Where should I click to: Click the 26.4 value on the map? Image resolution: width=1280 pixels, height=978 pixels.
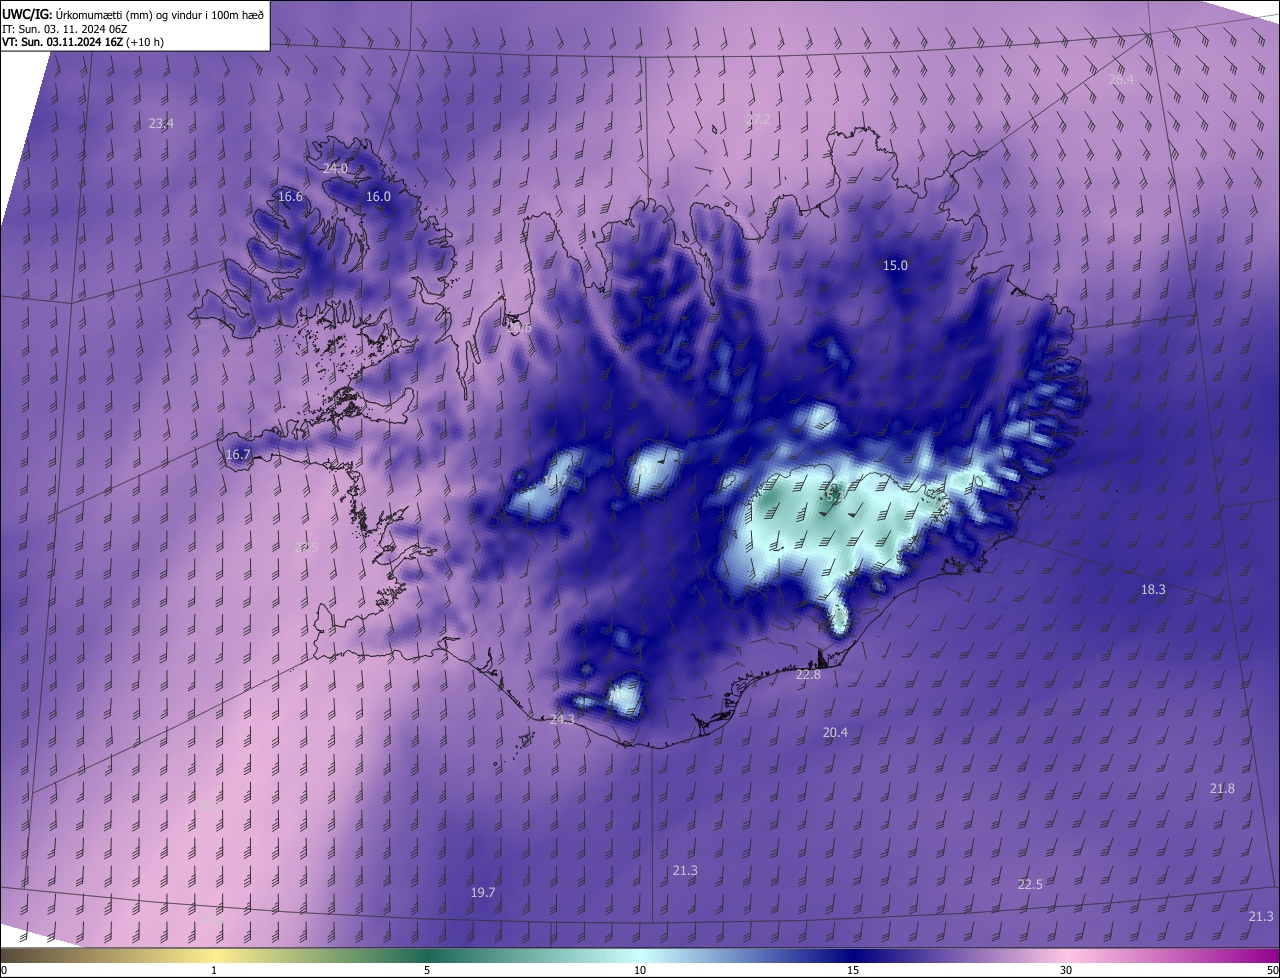coord(1122,79)
